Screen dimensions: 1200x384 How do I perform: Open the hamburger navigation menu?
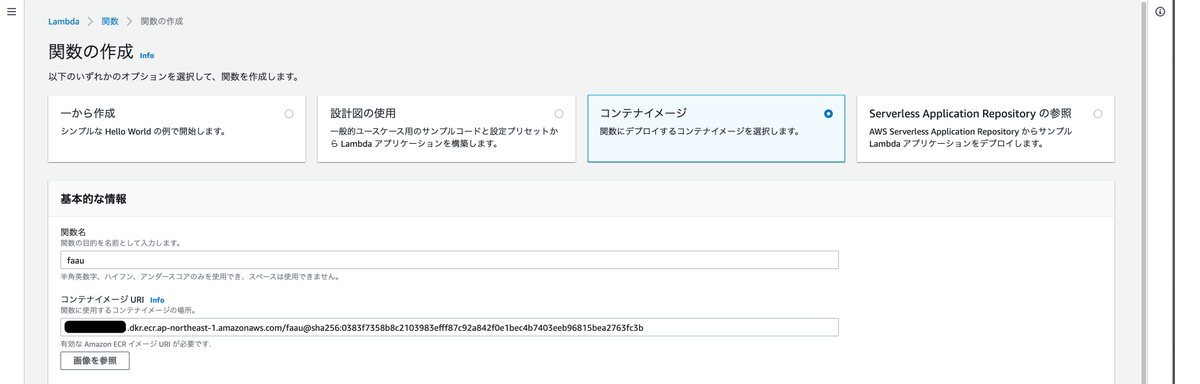(12, 12)
